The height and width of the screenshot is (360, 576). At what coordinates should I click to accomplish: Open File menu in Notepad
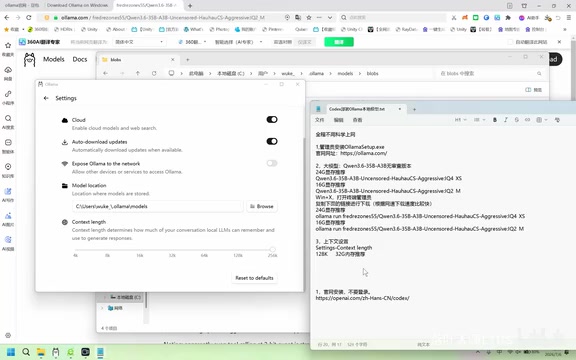click(x=320, y=120)
